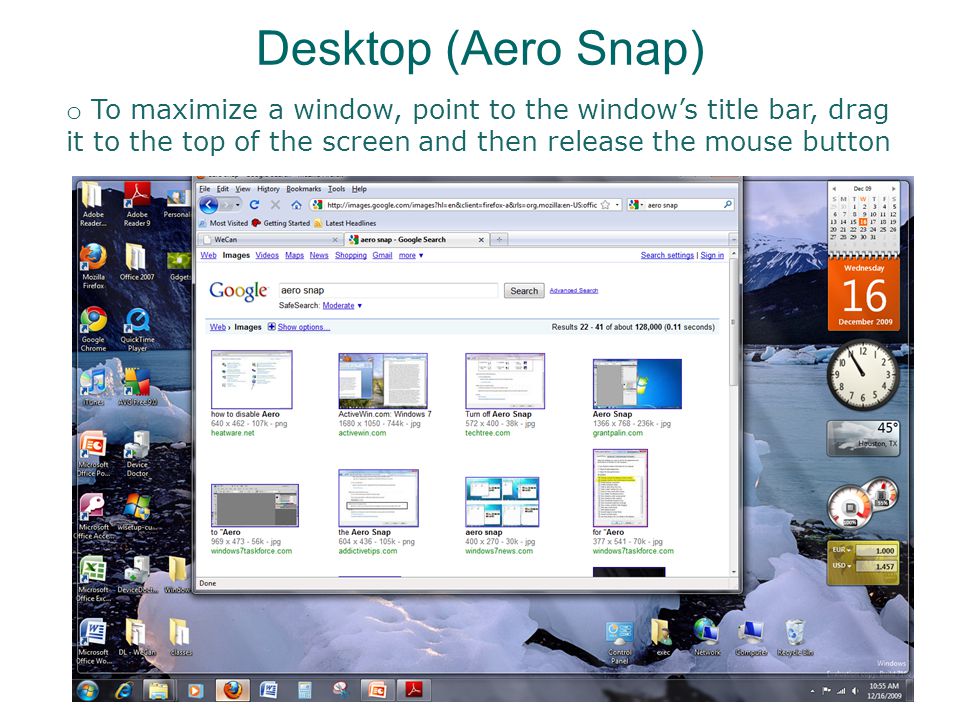Viewport: 960px width, 720px height.
Task: Show hidden tray icons arrow
Action: (813, 691)
